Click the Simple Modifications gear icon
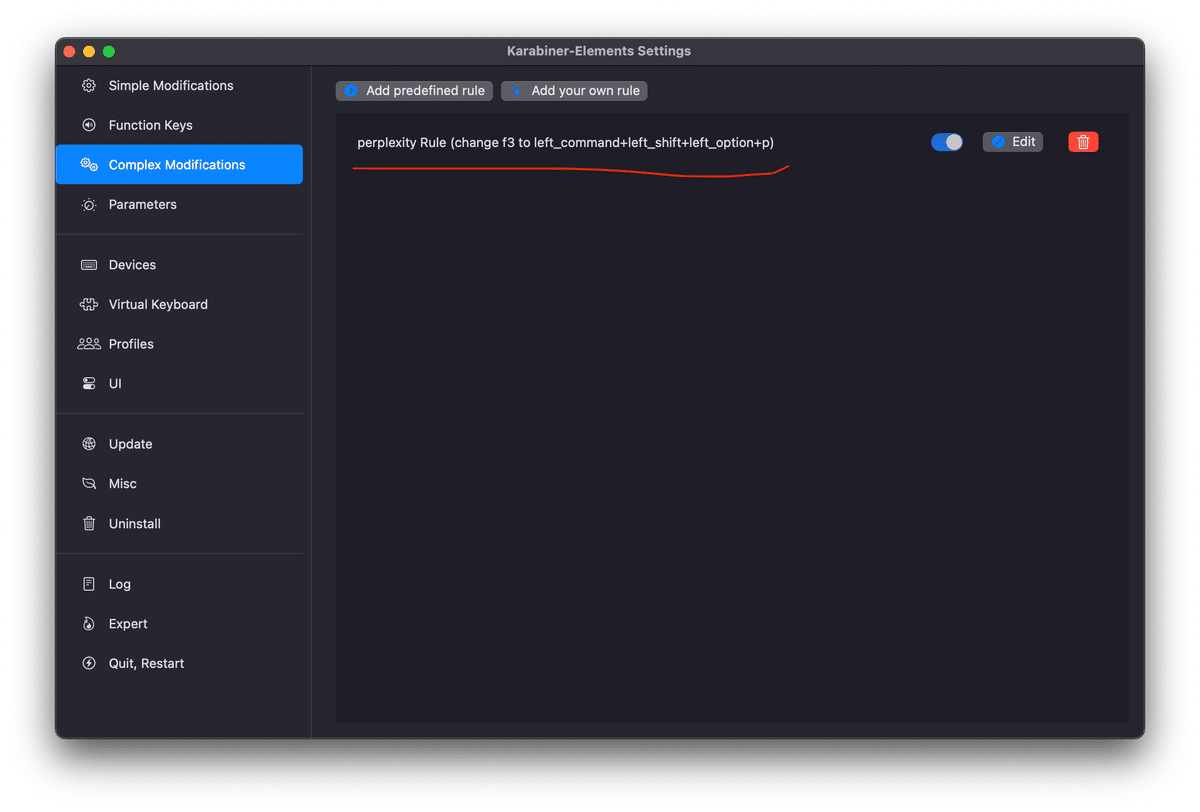Viewport: 1200px width, 812px height. (89, 86)
